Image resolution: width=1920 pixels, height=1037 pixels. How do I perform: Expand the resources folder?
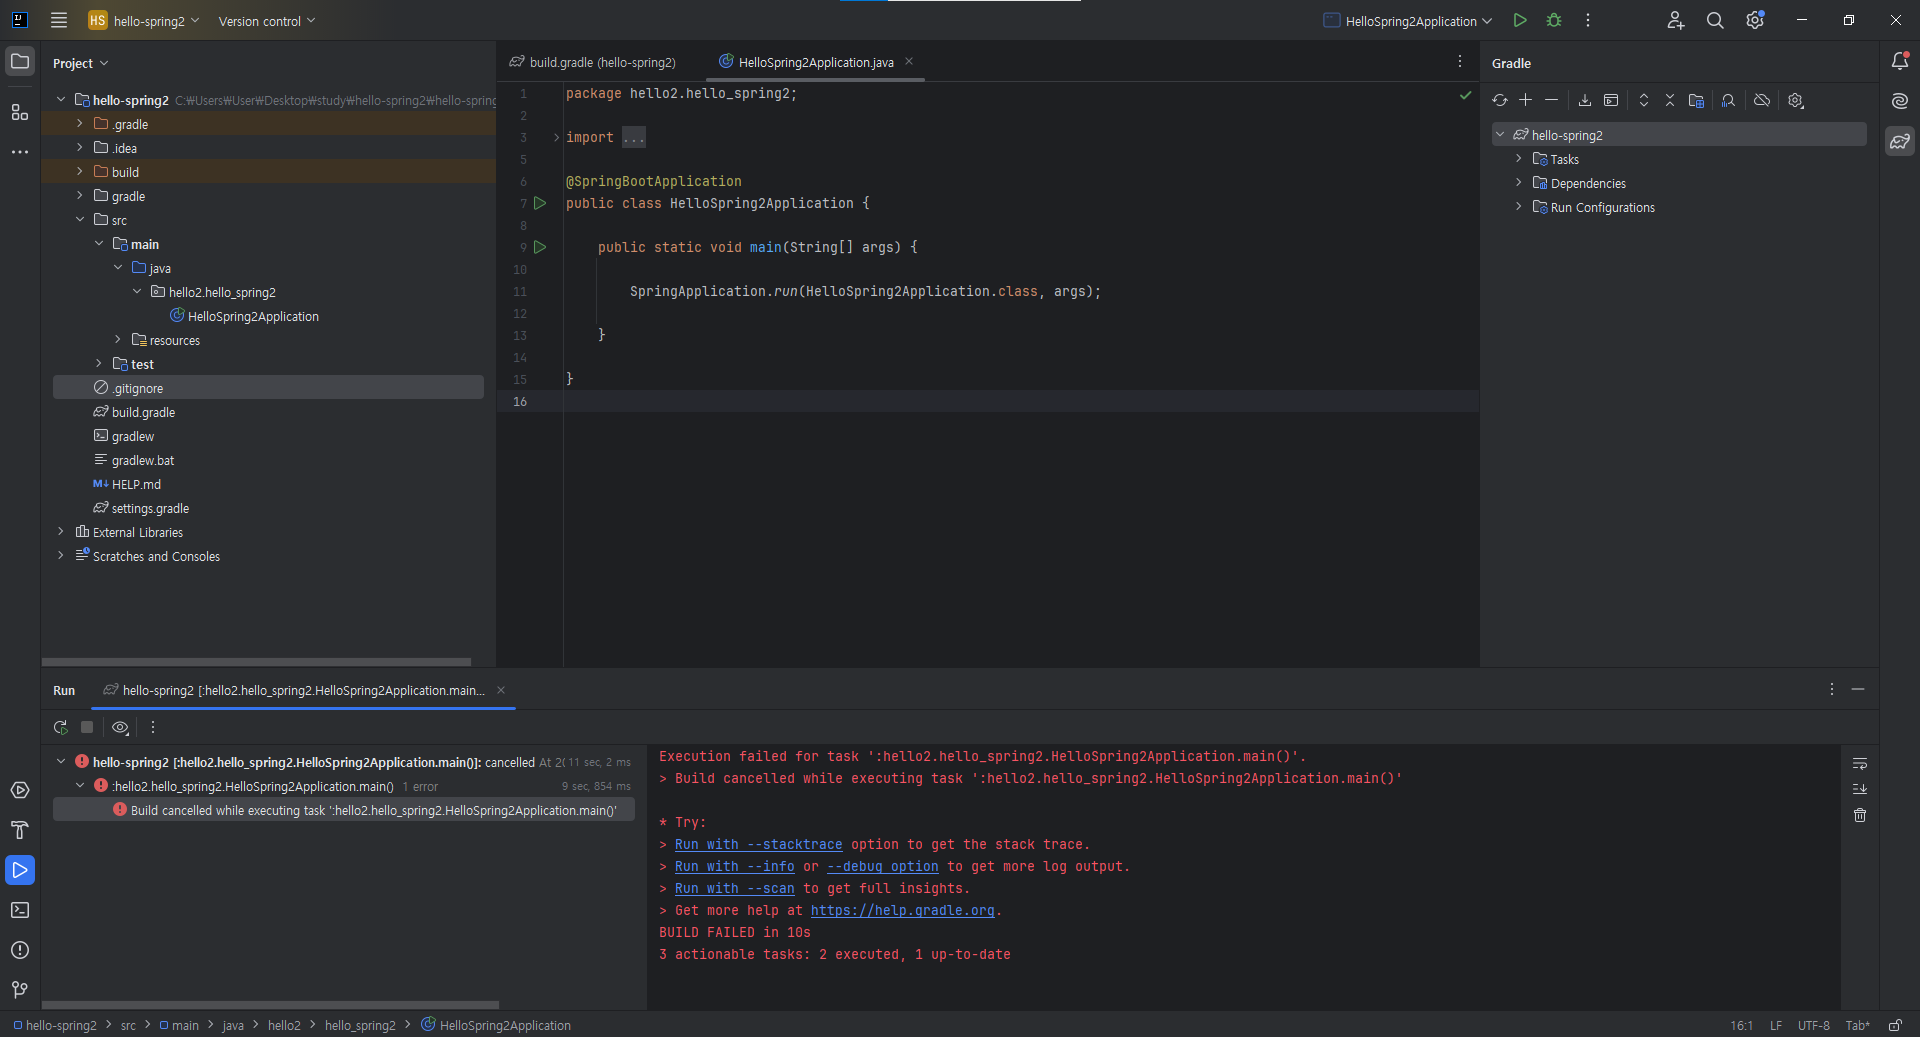(118, 340)
